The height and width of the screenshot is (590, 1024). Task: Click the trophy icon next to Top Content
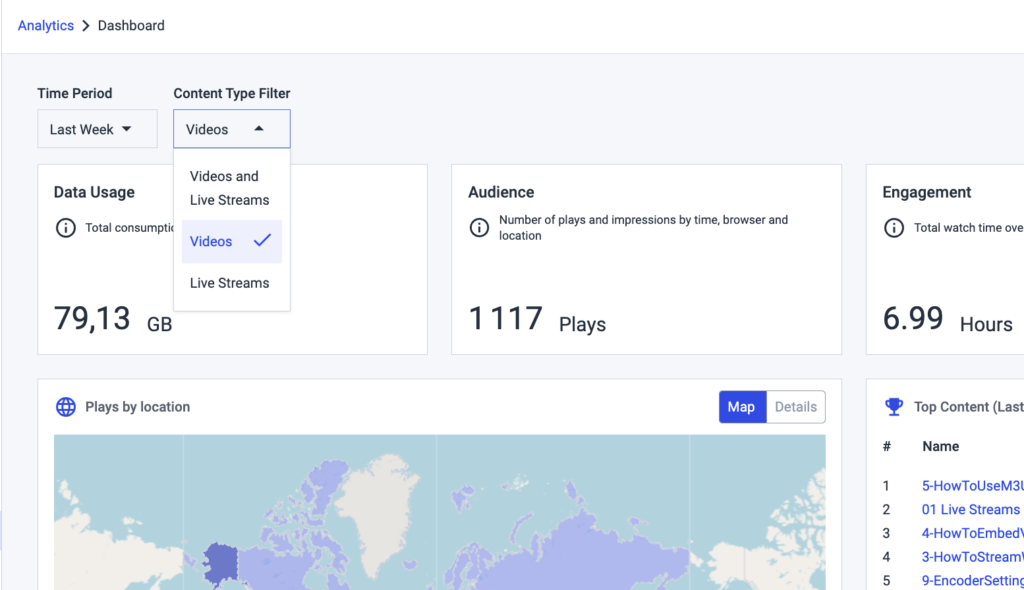point(892,406)
